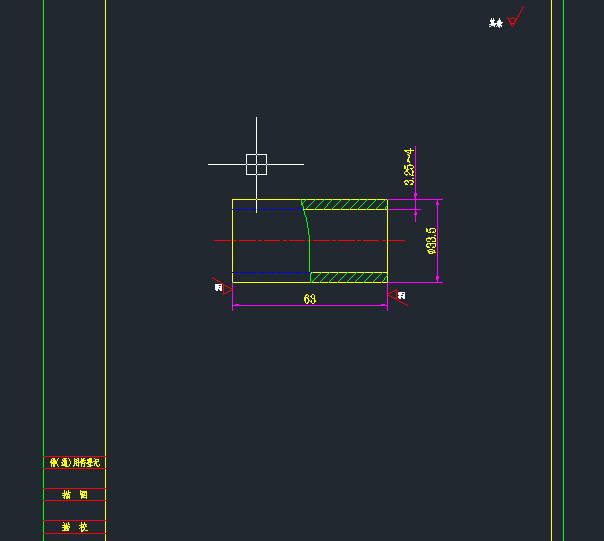
Task: Select the yellow right edge of the tube
Action: [x=388, y=241]
